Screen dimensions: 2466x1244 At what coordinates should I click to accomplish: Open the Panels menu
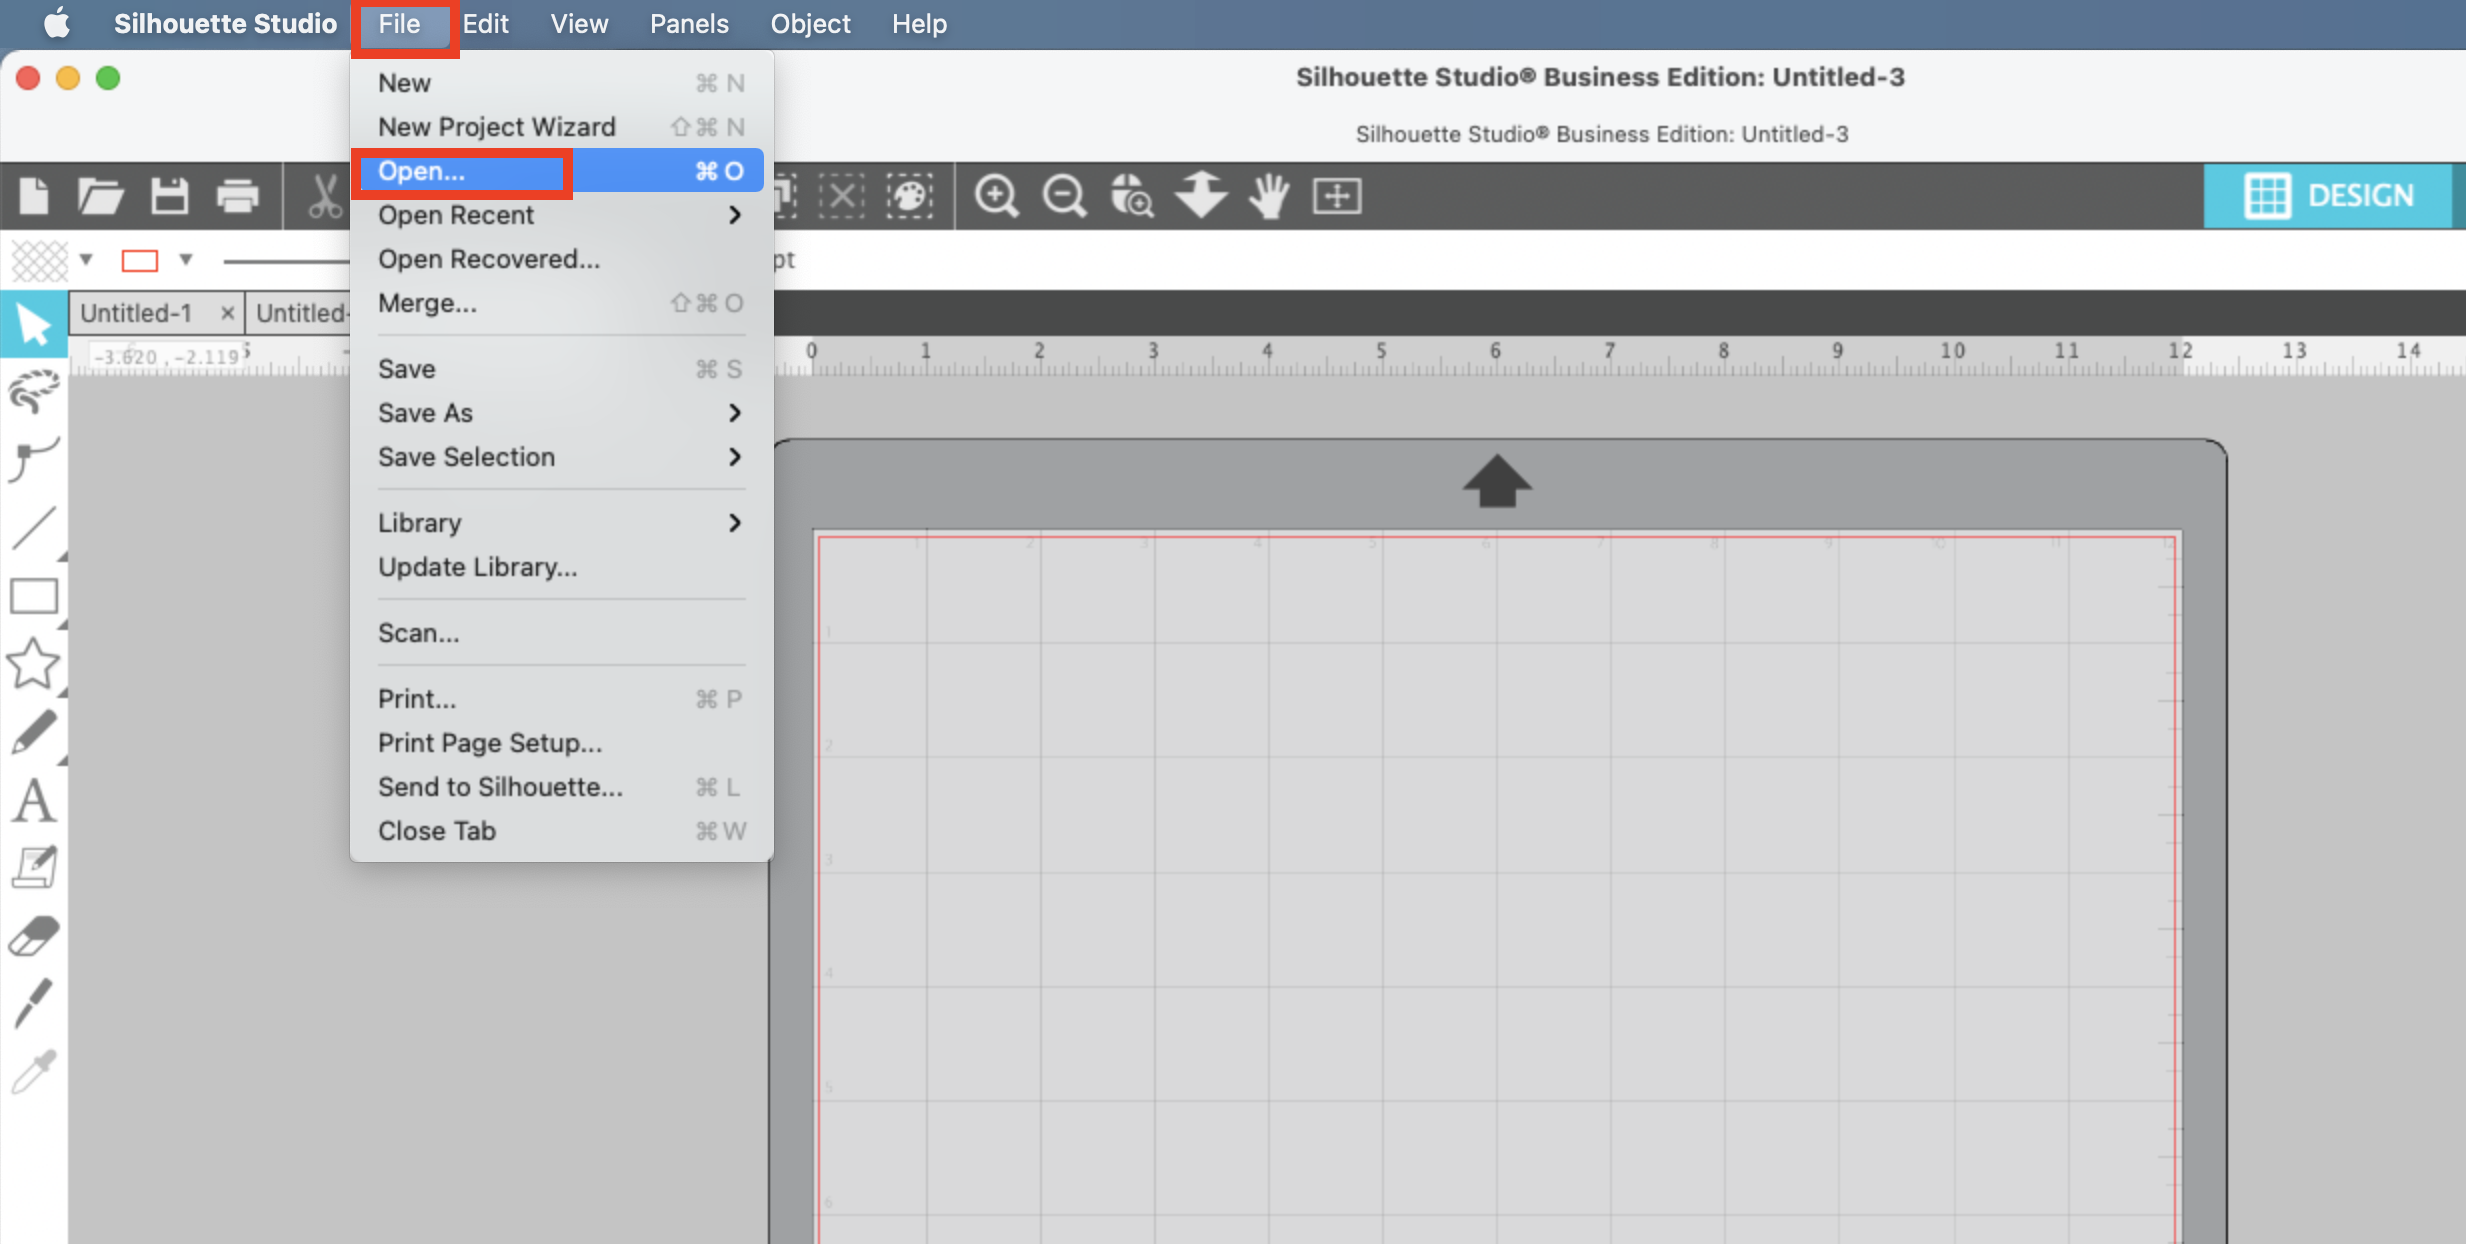(x=689, y=24)
